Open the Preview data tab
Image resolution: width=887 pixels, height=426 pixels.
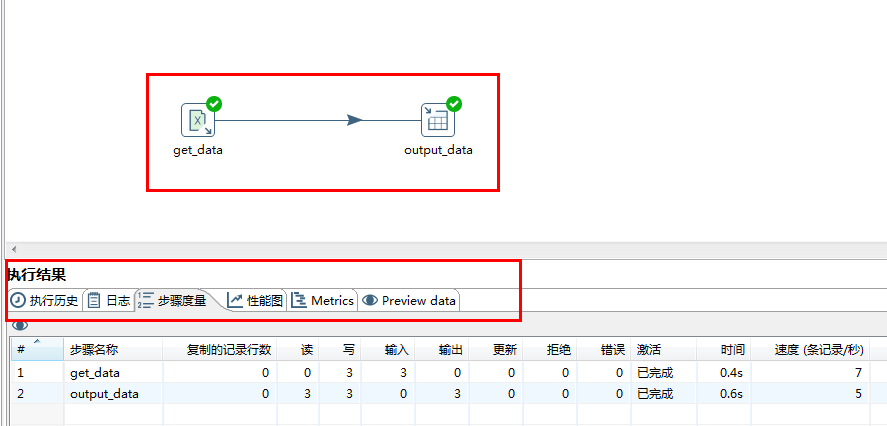pyautogui.click(x=410, y=300)
